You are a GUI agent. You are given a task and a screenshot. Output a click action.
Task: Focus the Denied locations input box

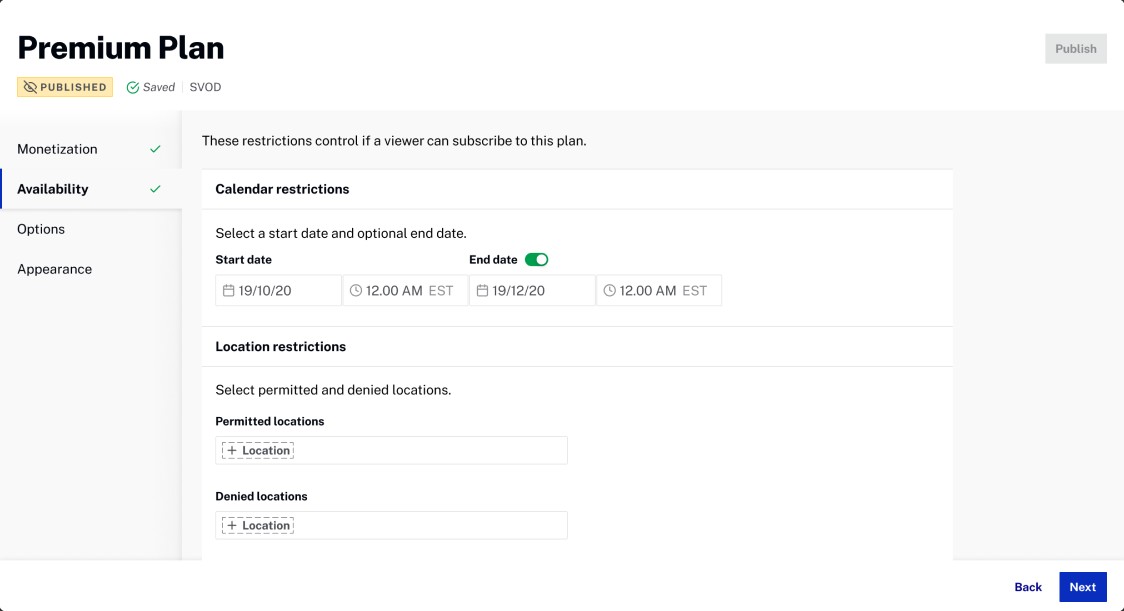(391, 526)
